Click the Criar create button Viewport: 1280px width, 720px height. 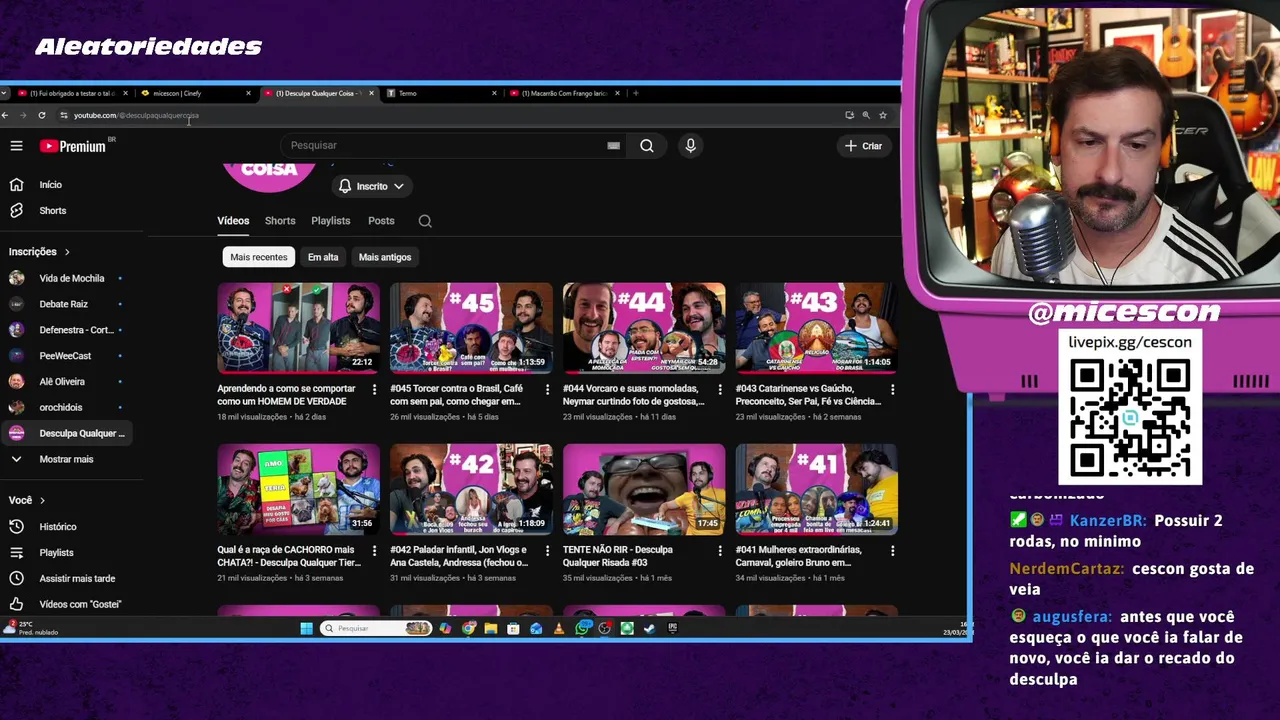point(864,146)
